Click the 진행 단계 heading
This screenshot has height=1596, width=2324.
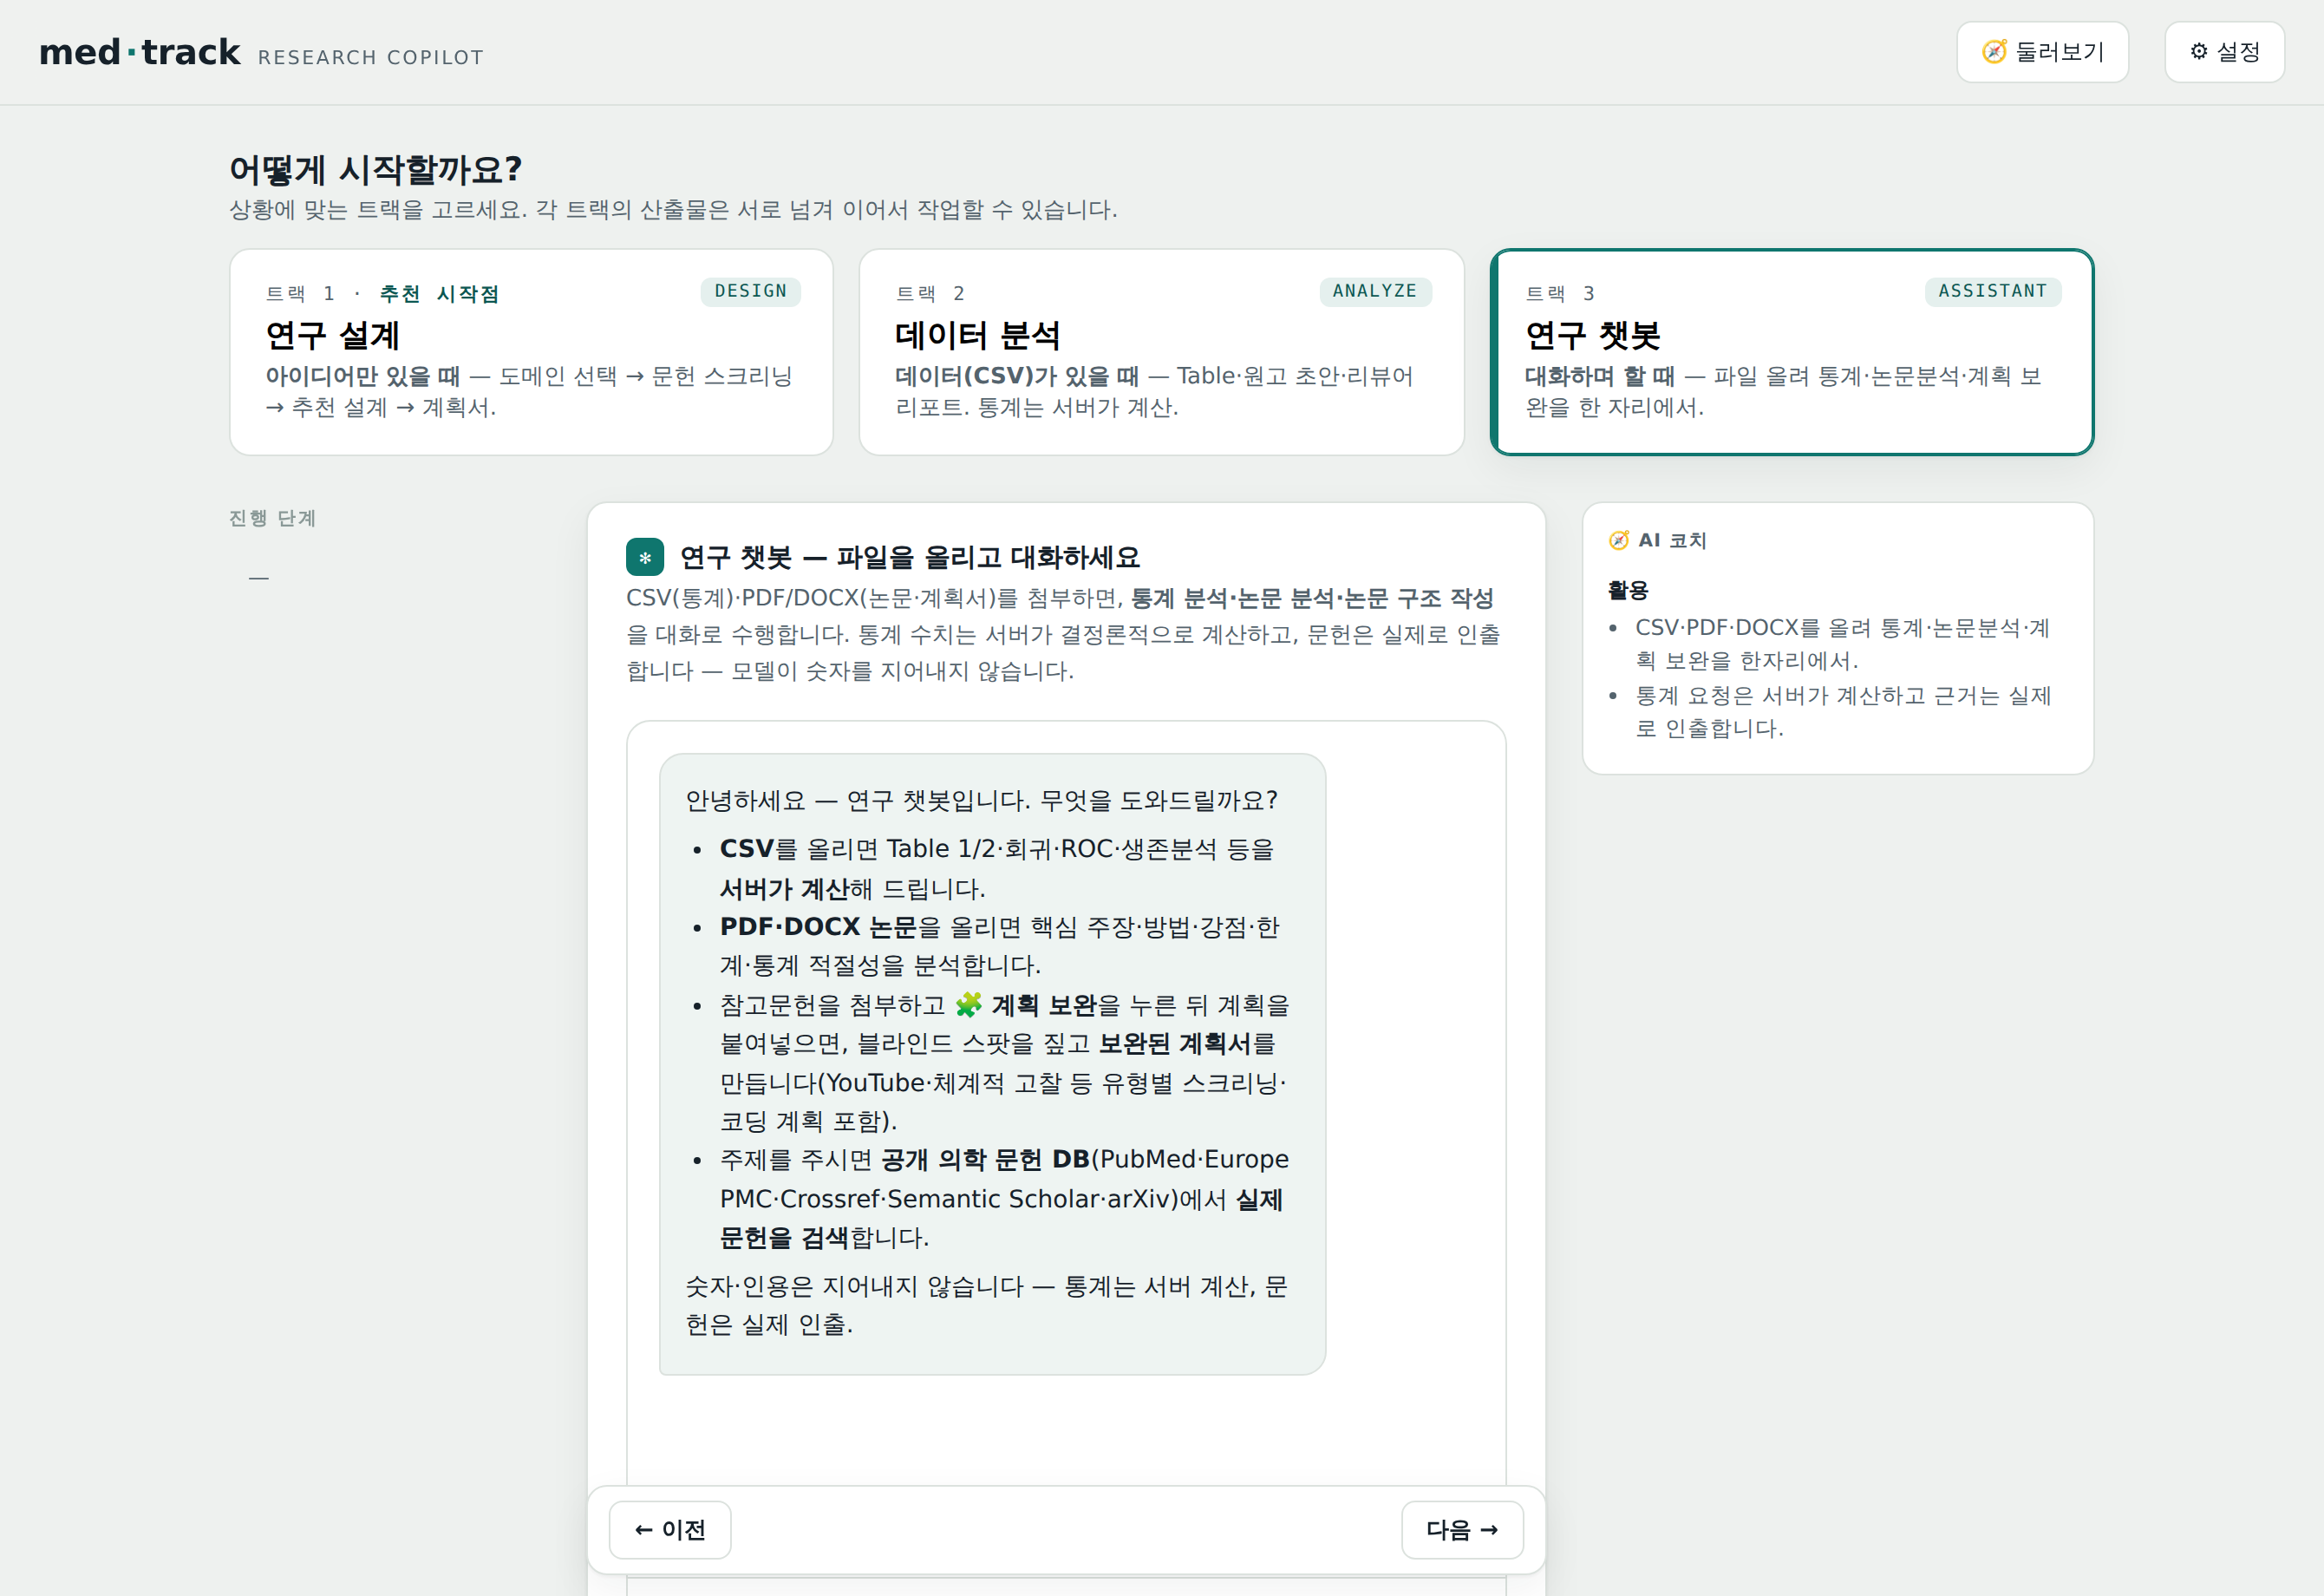pyautogui.click(x=272, y=518)
